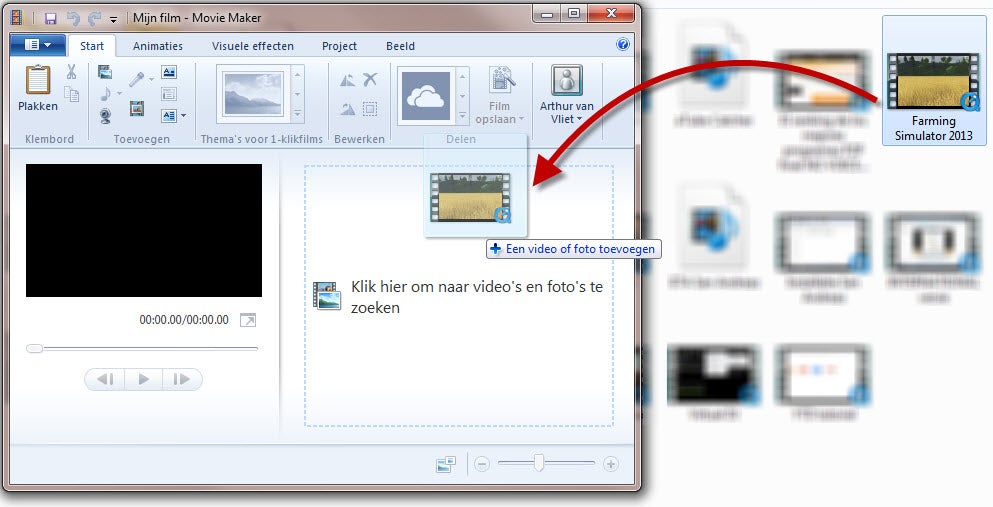Open the Visuele effecten tab

253,46
